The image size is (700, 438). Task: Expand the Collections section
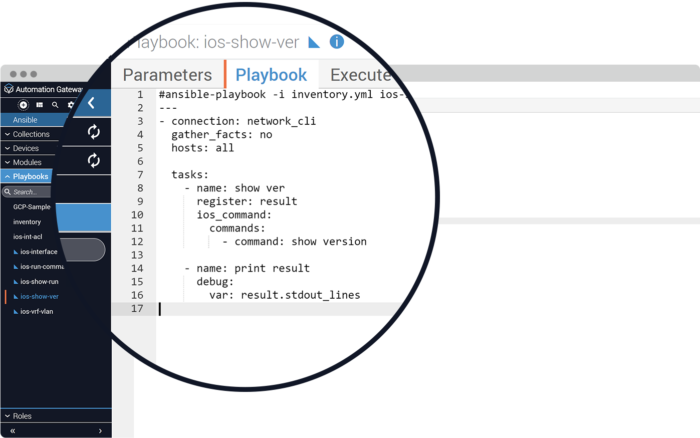[30, 134]
